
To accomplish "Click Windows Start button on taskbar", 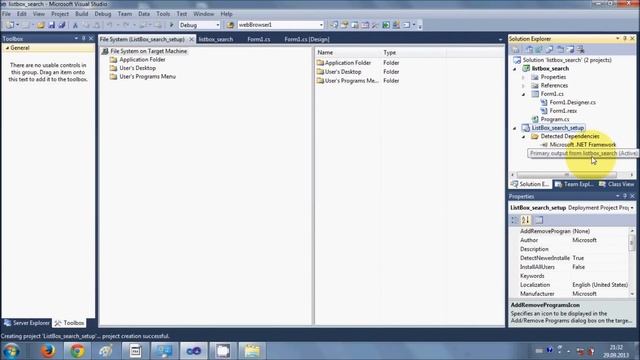I will point(11,351).
